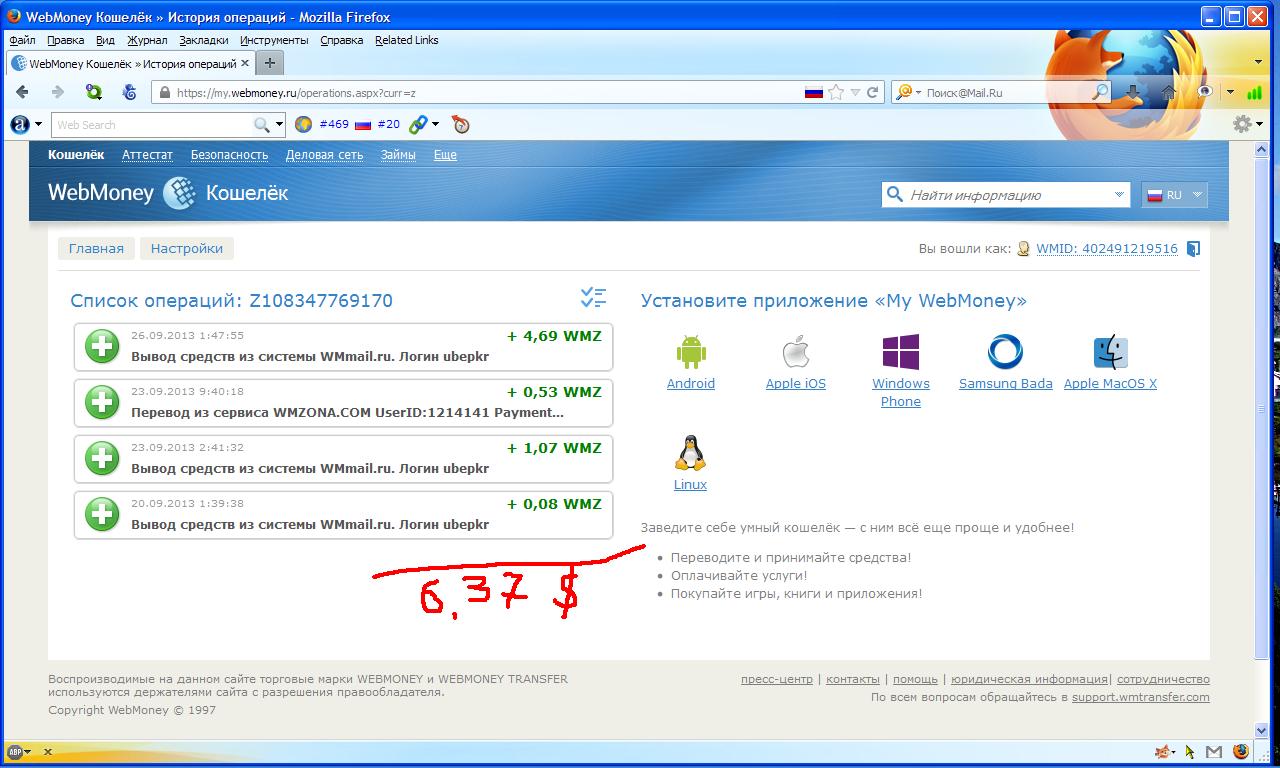Viewport: 1280px width, 768px height.
Task: Open the gear icon dropdown arrow
Action: pyautogui.click(x=1258, y=124)
